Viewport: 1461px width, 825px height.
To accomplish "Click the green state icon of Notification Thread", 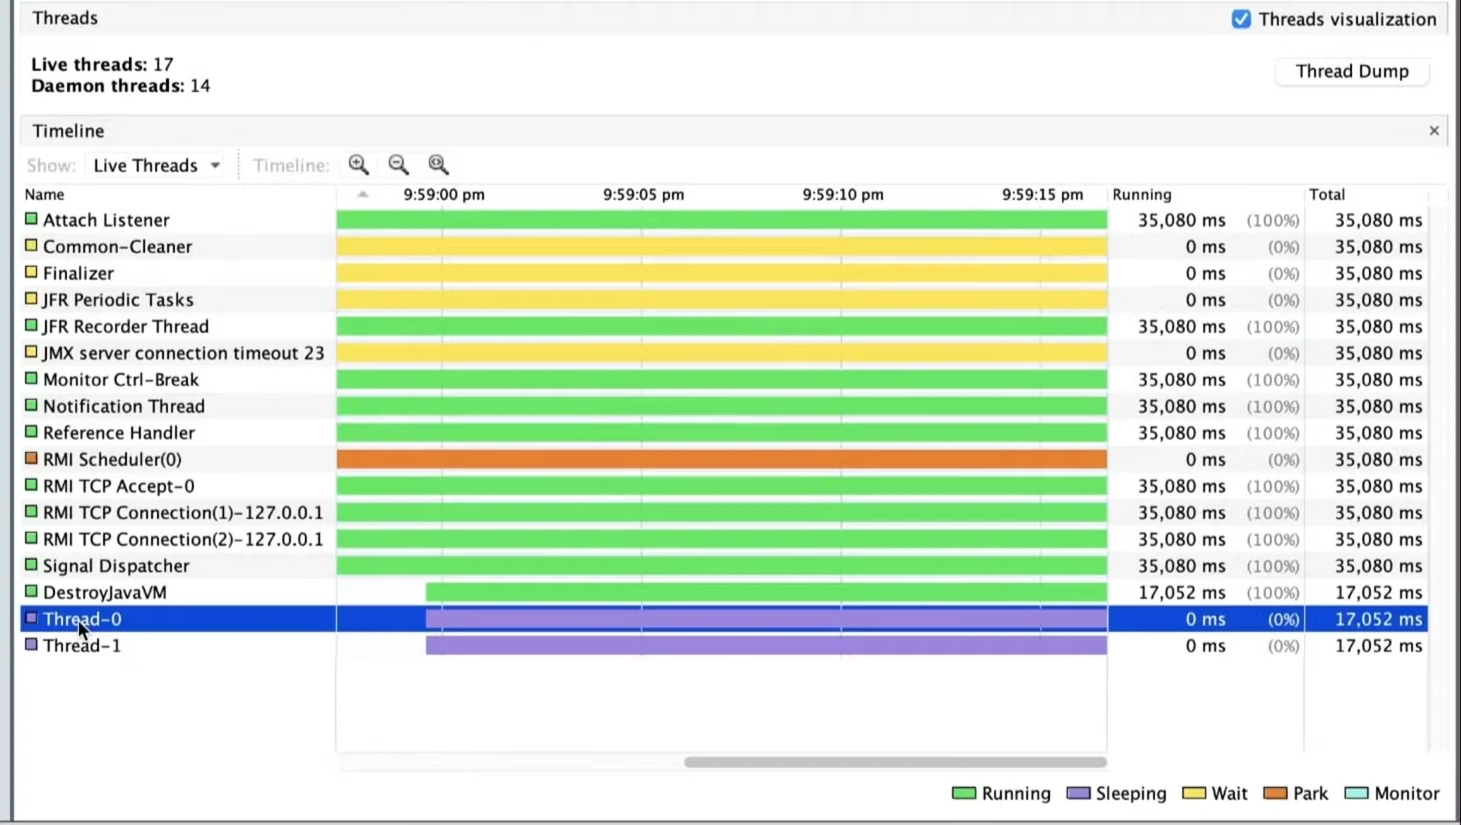I will pos(31,405).
